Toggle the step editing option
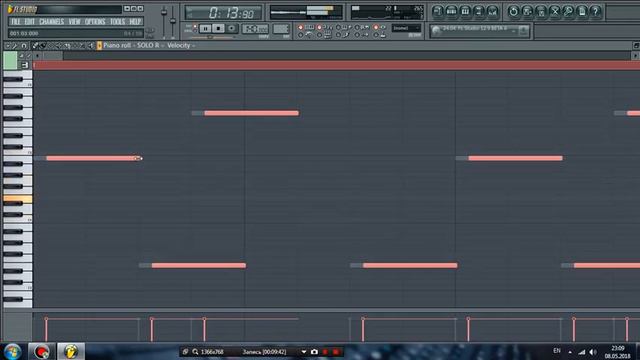 point(338,35)
